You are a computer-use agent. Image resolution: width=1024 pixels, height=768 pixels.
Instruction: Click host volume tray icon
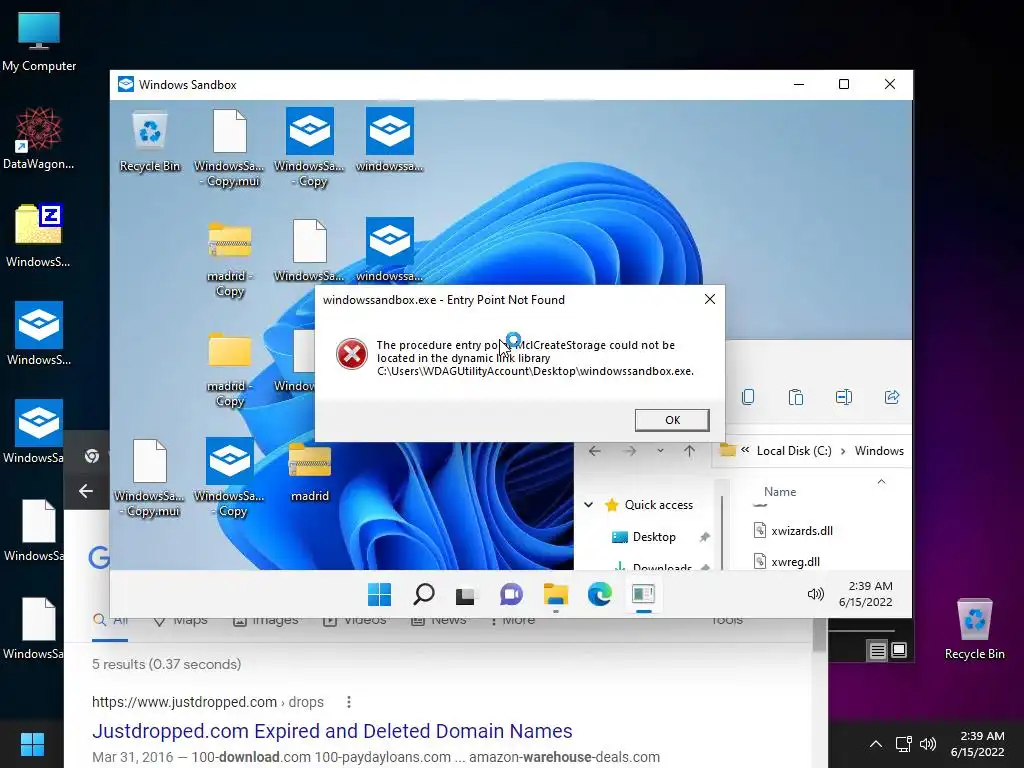pos(927,744)
